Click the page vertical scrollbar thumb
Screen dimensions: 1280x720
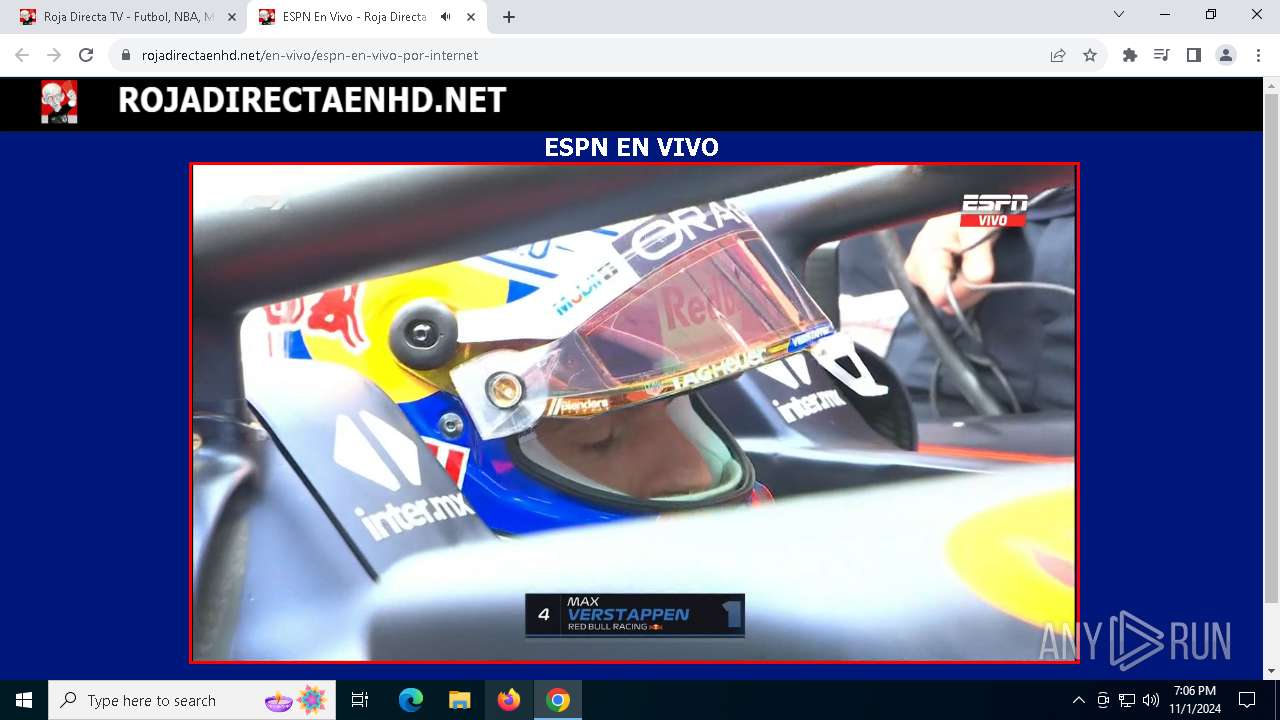click(1271, 349)
